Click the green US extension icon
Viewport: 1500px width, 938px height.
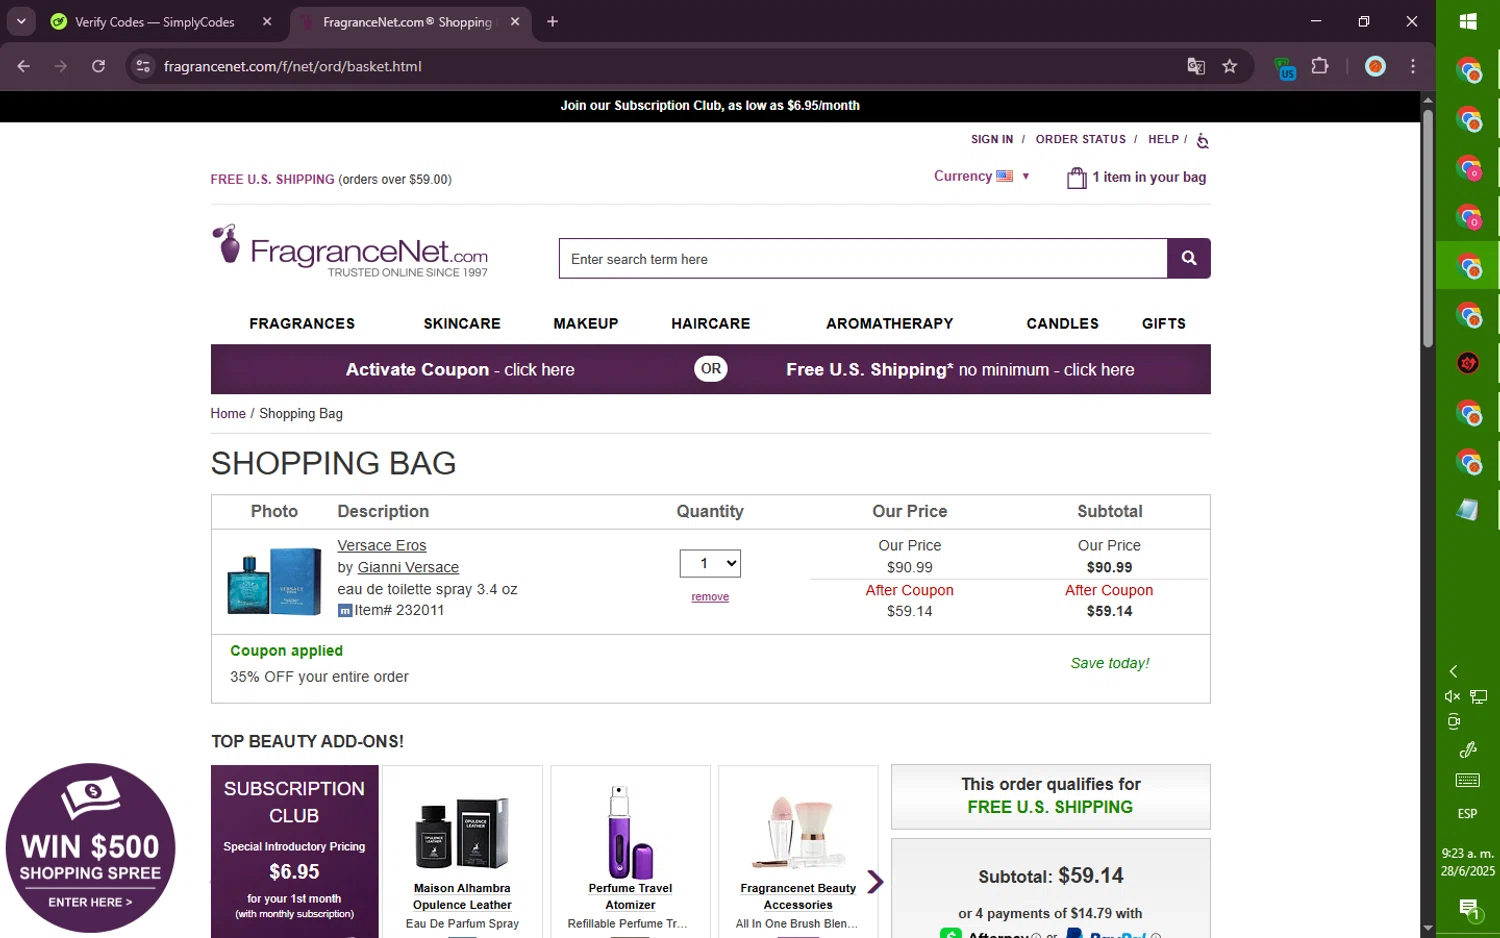1285,68
